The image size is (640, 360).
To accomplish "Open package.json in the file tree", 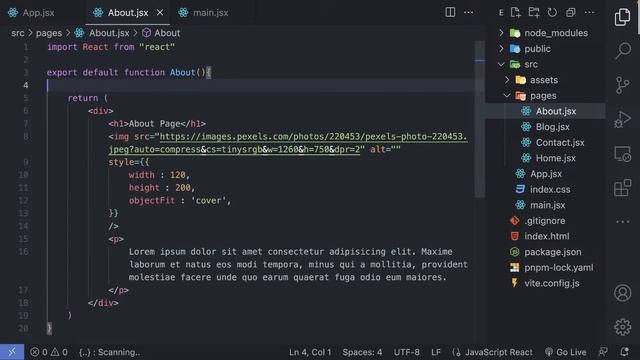I will [x=545, y=252].
